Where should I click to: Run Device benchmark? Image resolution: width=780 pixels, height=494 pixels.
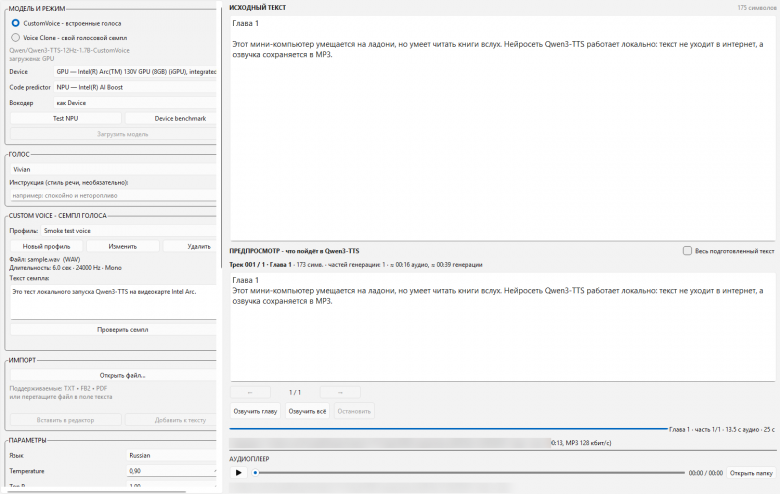pyautogui.click(x=171, y=118)
